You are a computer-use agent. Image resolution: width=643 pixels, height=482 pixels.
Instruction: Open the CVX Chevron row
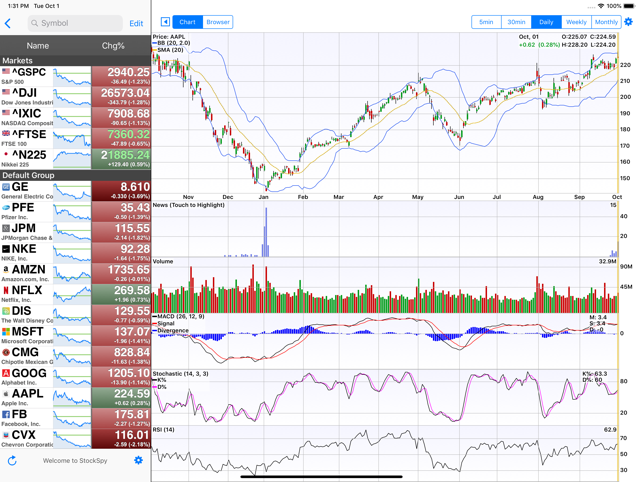pyautogui.click(x=75, y=439)
